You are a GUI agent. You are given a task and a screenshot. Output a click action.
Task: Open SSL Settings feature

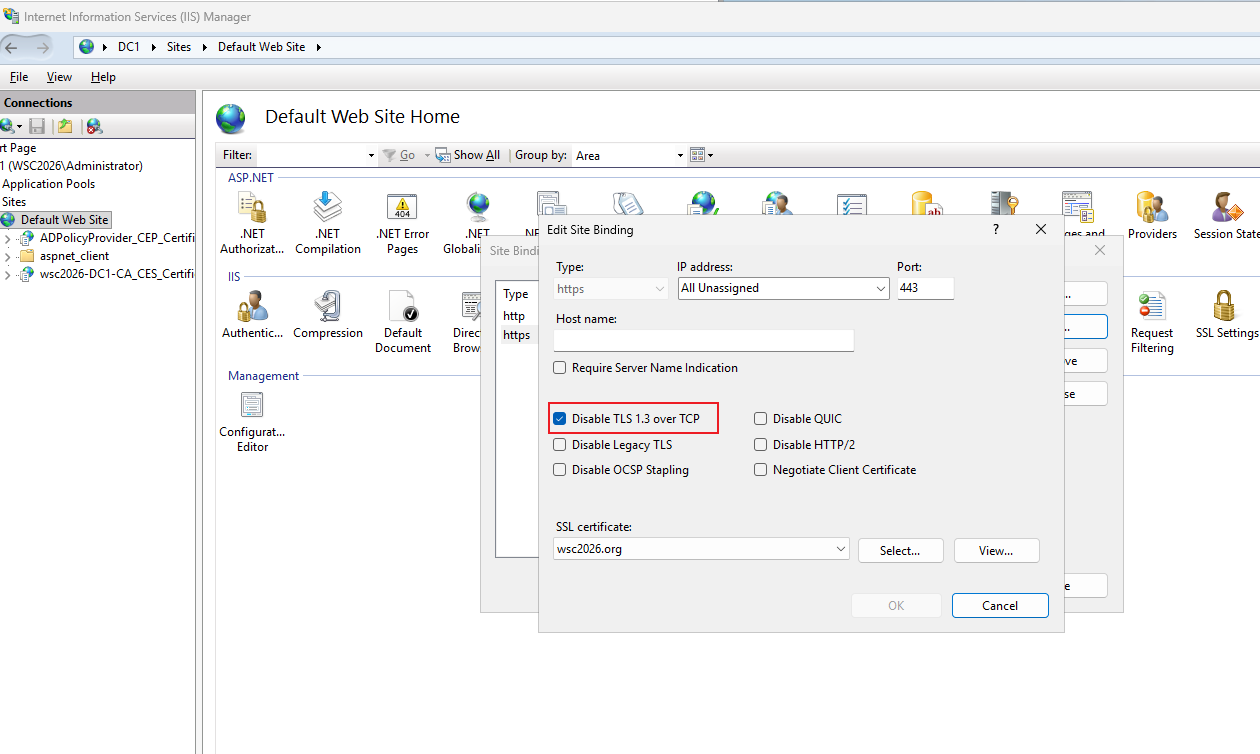tap(1226, 315)
